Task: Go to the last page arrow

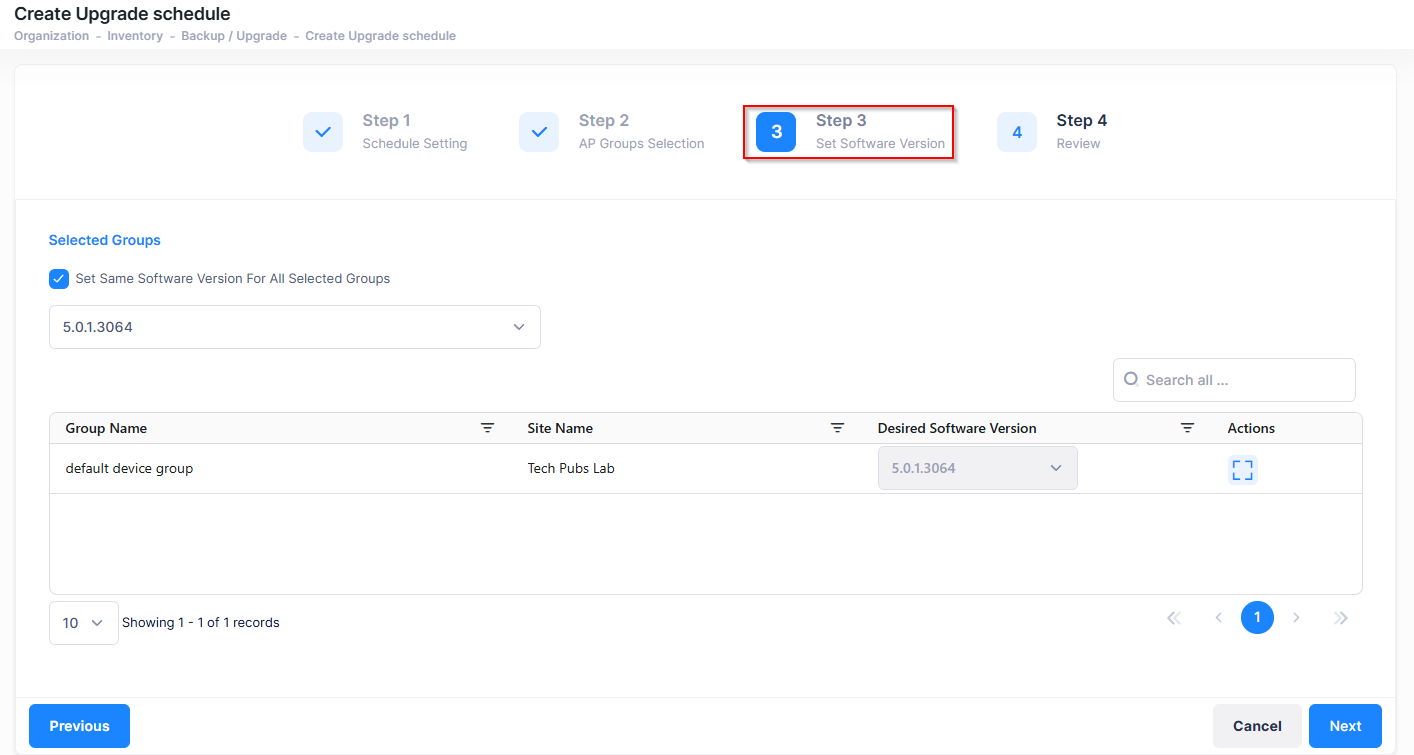Action: point(1341,618)
